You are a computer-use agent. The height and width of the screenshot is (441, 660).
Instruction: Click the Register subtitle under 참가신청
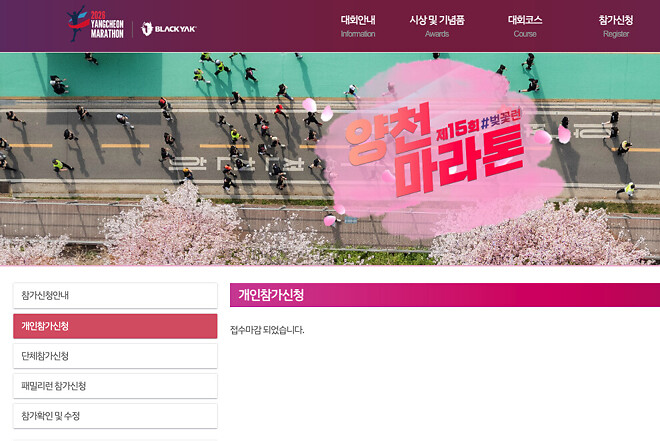point(616,34)
